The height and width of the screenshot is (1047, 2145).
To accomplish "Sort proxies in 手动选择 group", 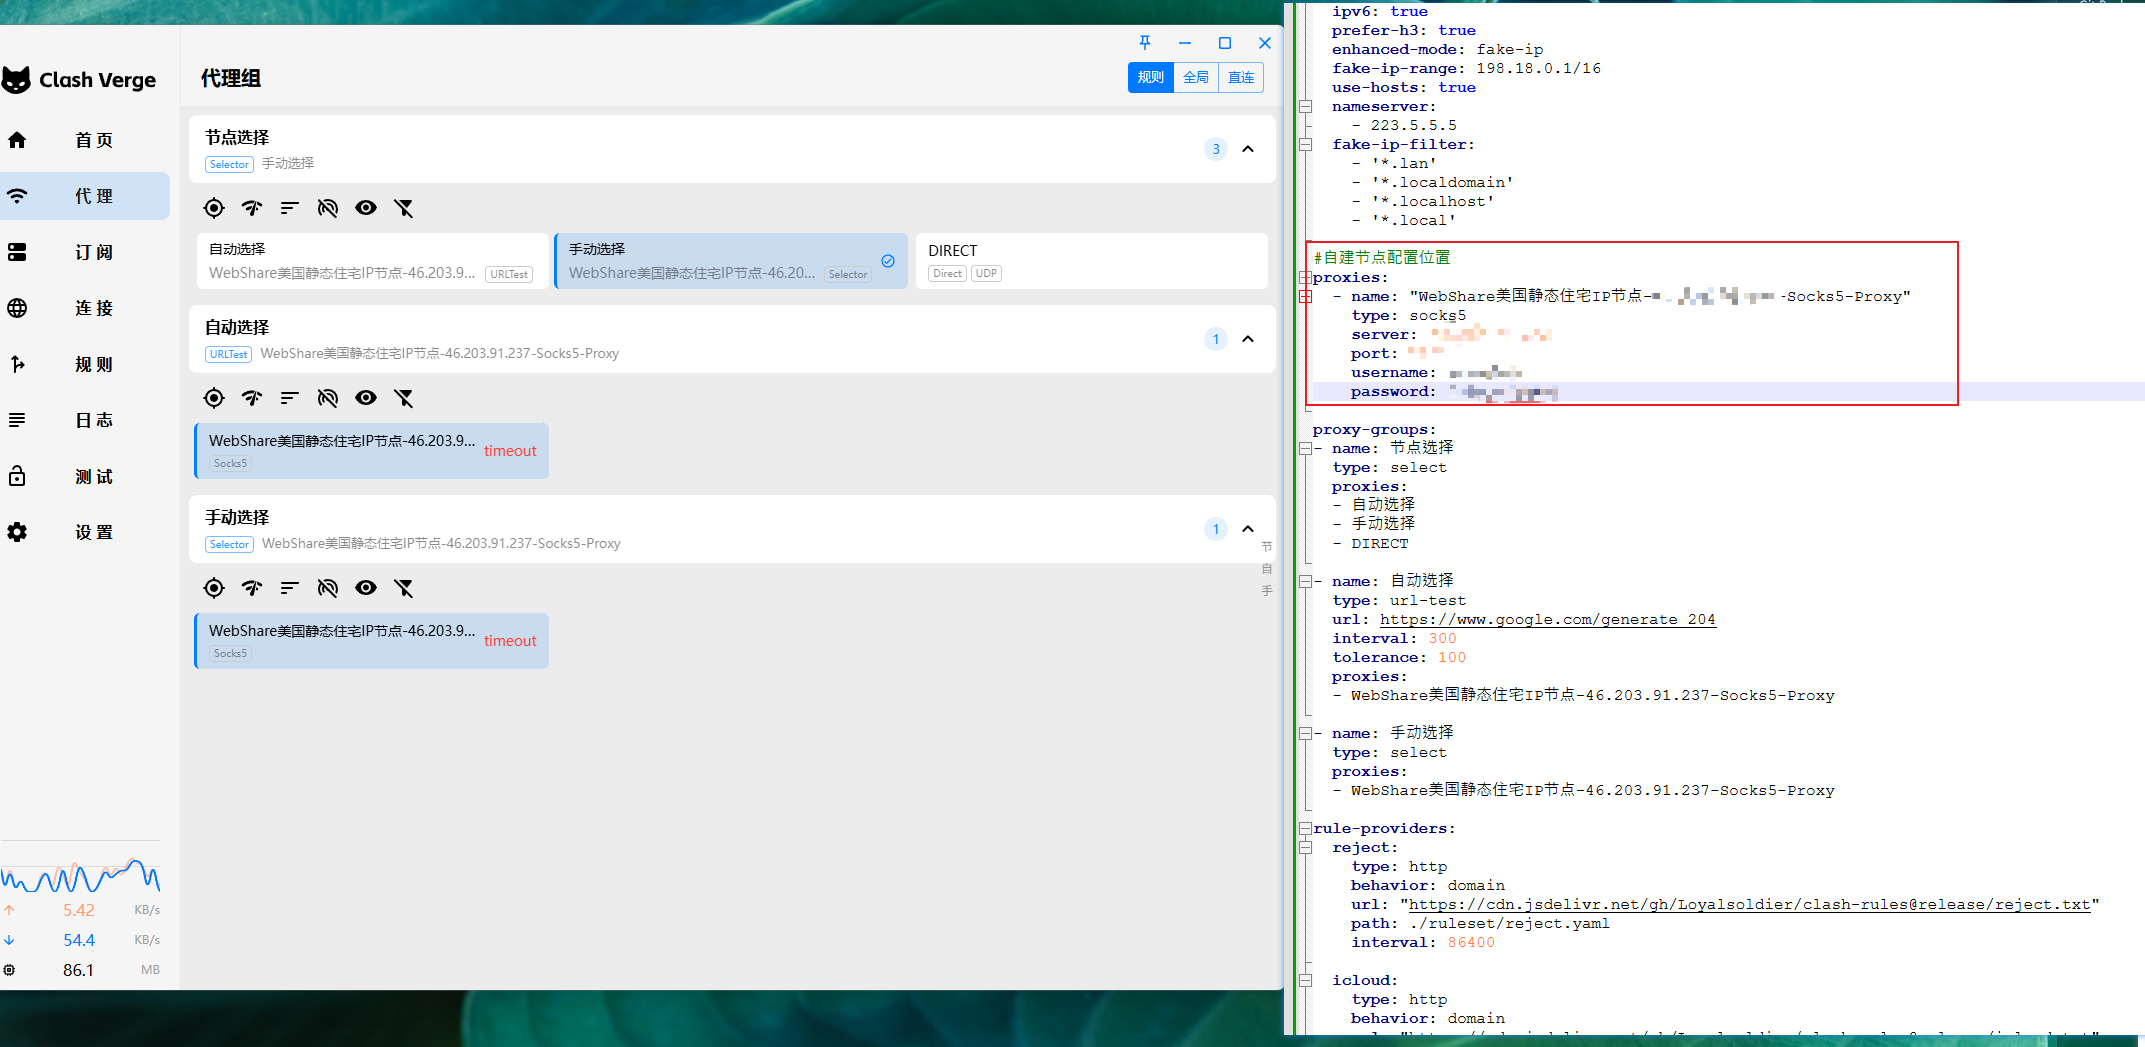I will [x=290, y=588].
